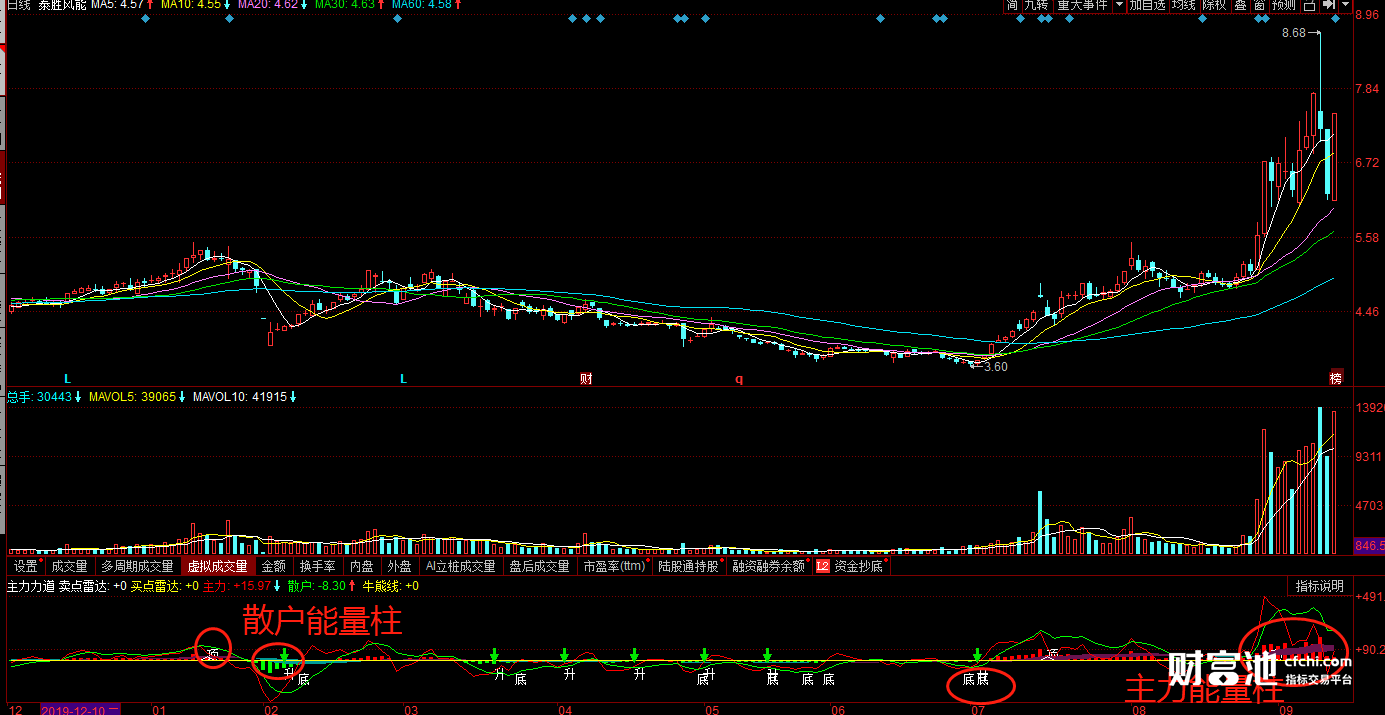Click the 牛熊线: +0 readout

point(390,586)
